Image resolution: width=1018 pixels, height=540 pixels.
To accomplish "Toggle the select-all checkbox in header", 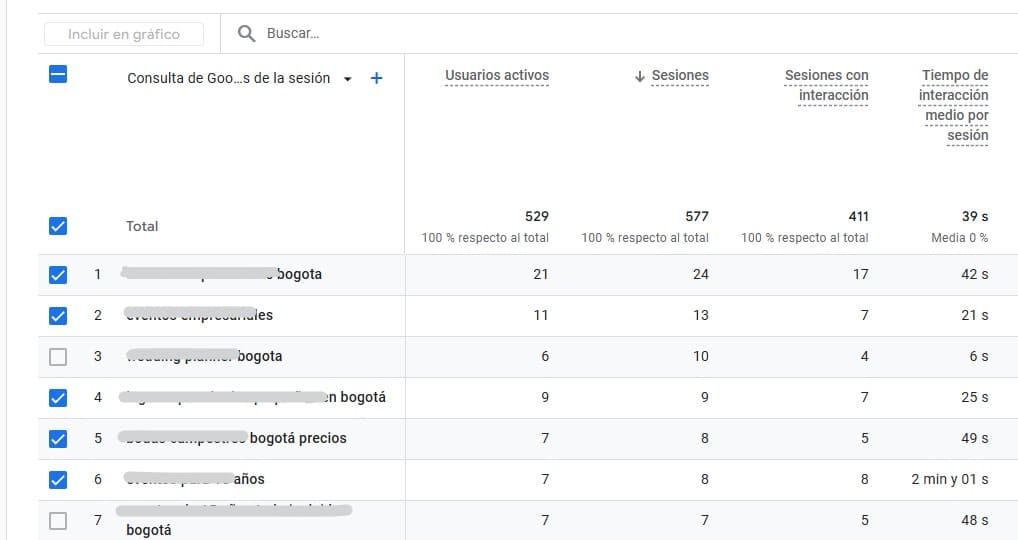I will pyautogui.click(x=58, y=74).
